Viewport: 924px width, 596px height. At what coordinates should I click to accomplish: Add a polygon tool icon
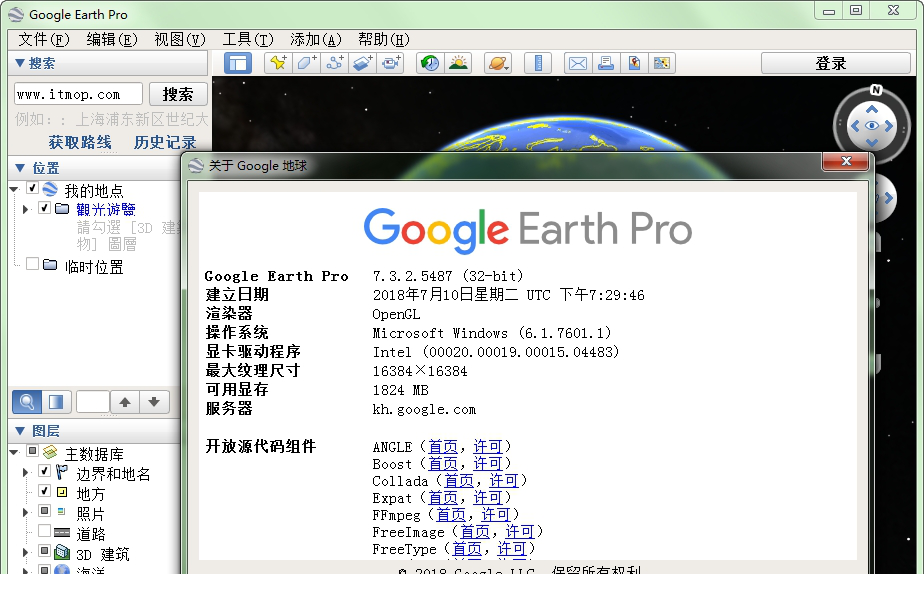(306, 63)
